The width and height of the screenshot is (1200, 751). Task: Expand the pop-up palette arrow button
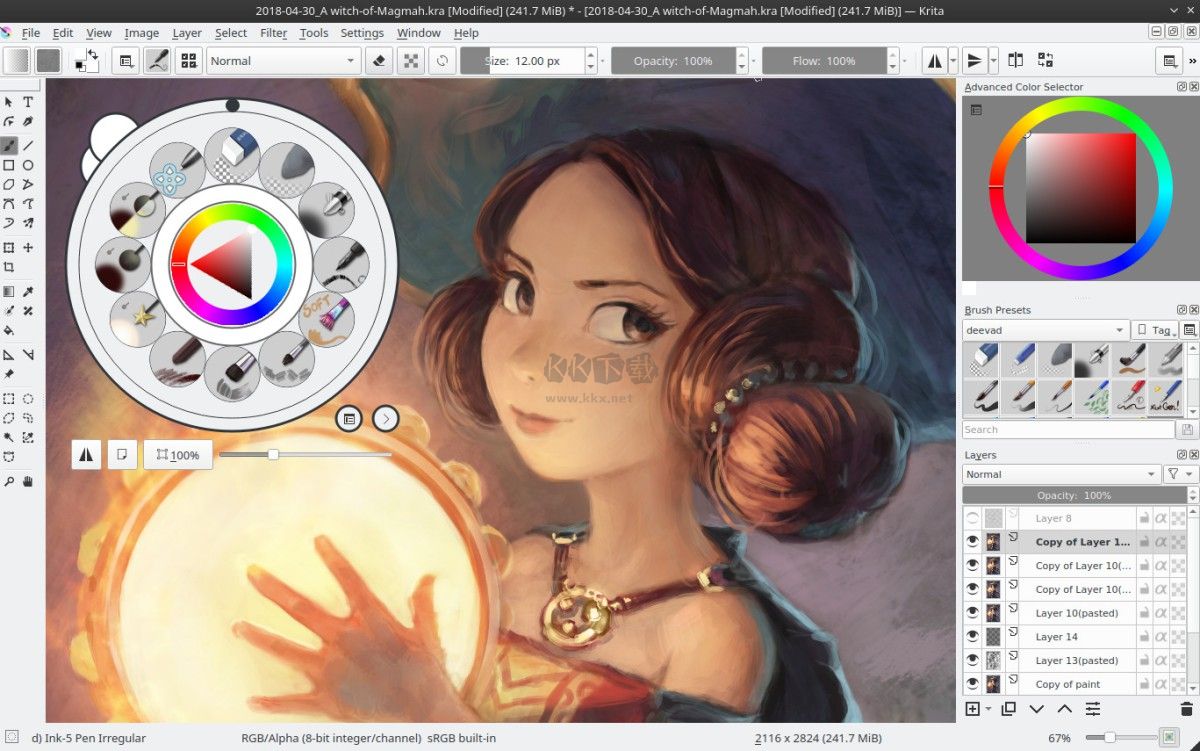[x=385, y=419]
